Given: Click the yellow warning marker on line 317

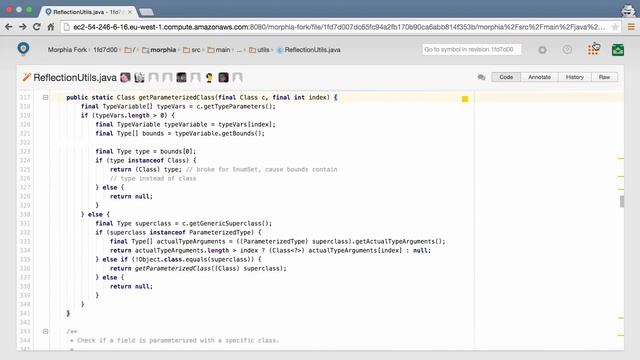Looking at the screenshot, I should coord(464,99).
